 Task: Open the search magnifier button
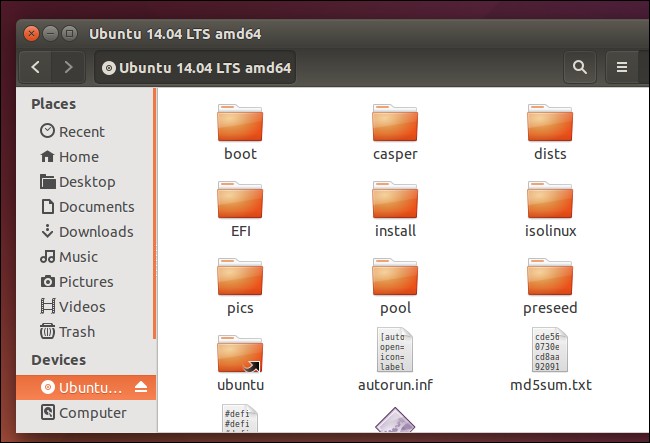point(580,67)
